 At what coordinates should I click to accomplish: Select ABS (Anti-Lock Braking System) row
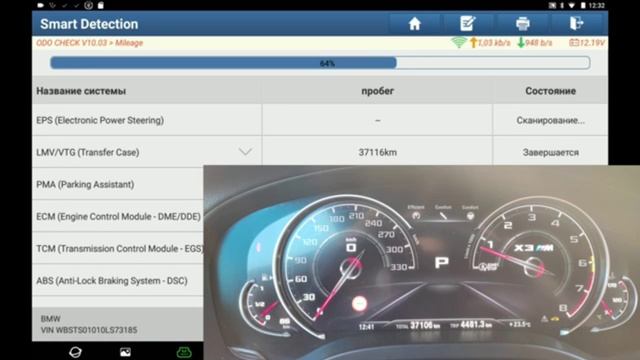118,280
